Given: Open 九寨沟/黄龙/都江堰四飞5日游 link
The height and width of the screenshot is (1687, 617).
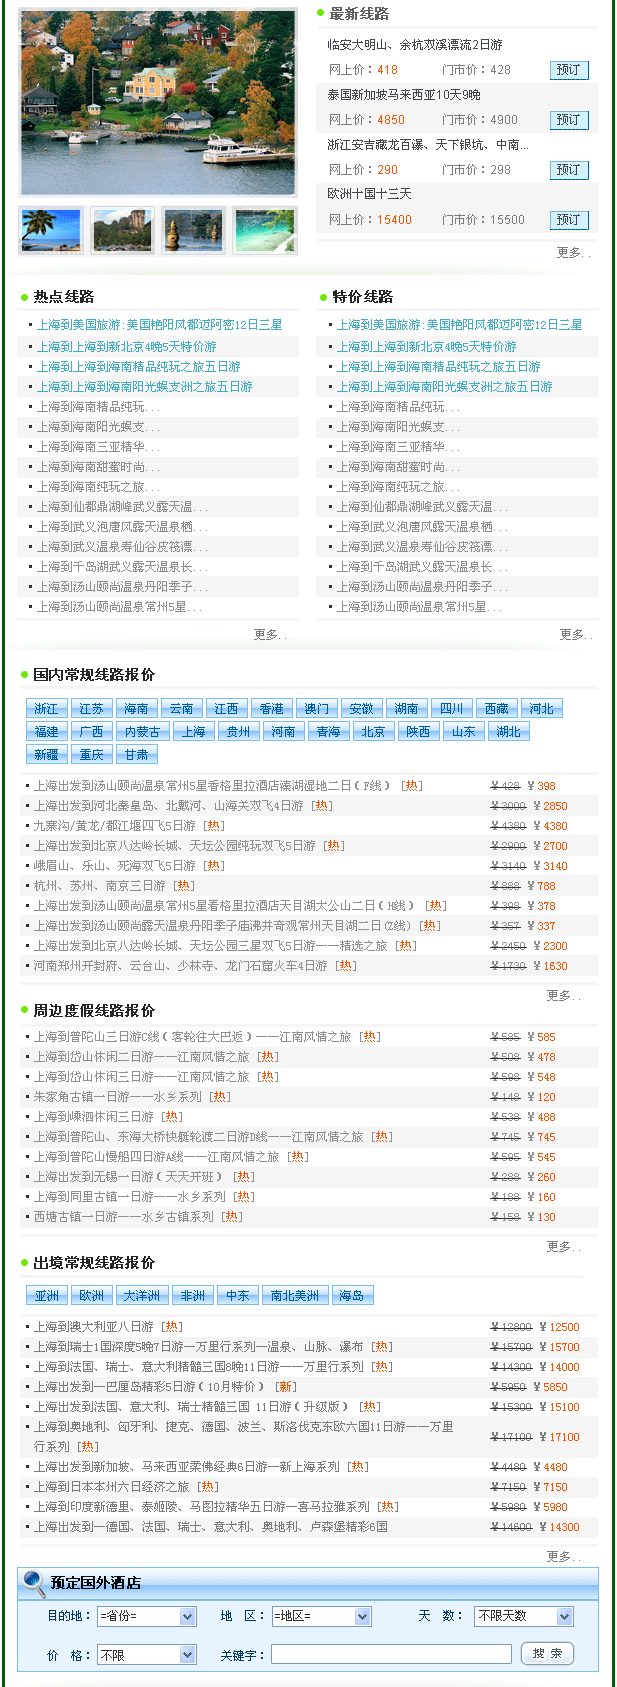Looking at the screenshot, I should click(115, 826).
